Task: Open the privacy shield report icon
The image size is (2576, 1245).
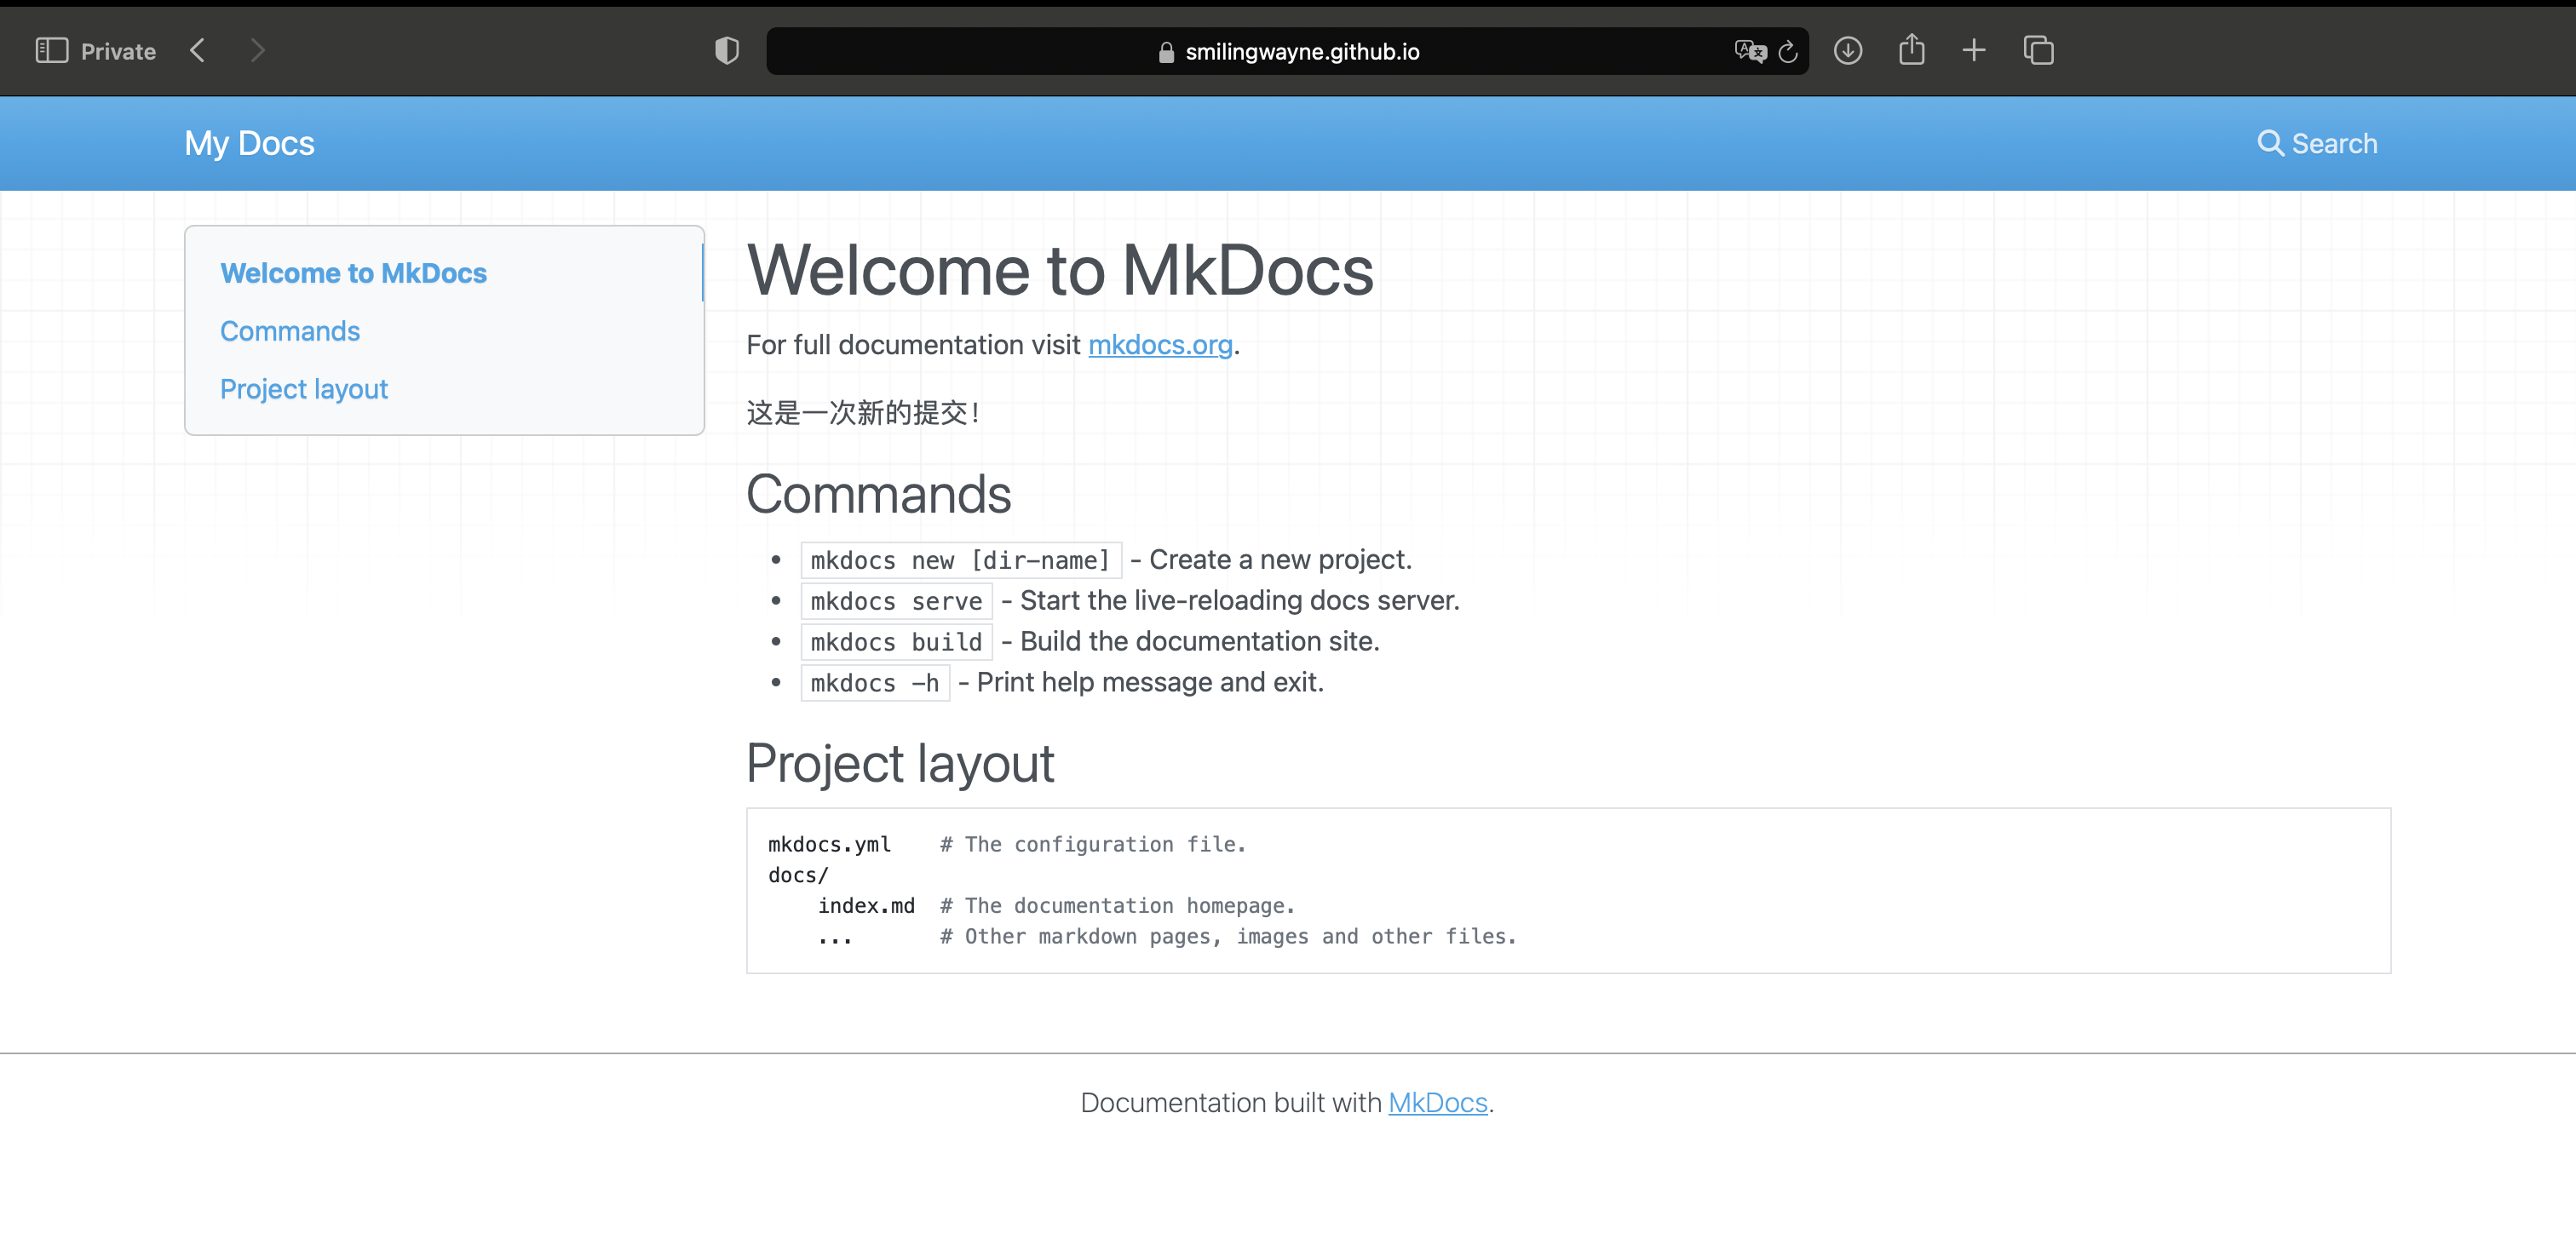Action: (x=727, y=51)
